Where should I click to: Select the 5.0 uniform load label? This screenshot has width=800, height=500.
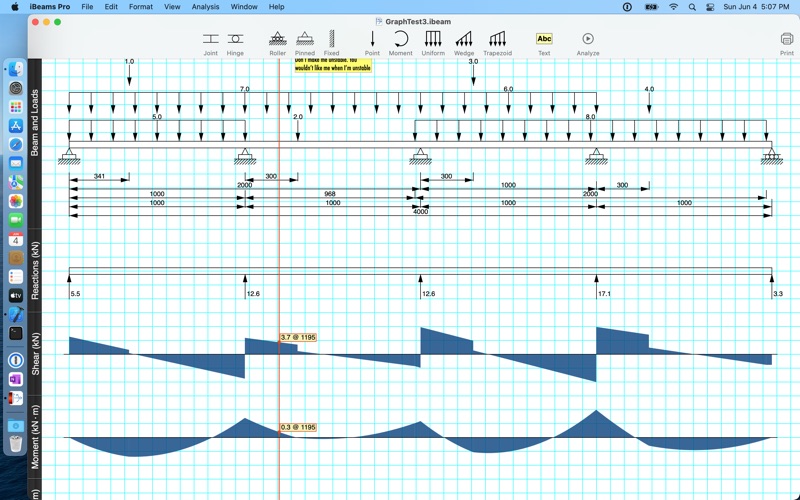pyautogui.click(x=157, y=117)
